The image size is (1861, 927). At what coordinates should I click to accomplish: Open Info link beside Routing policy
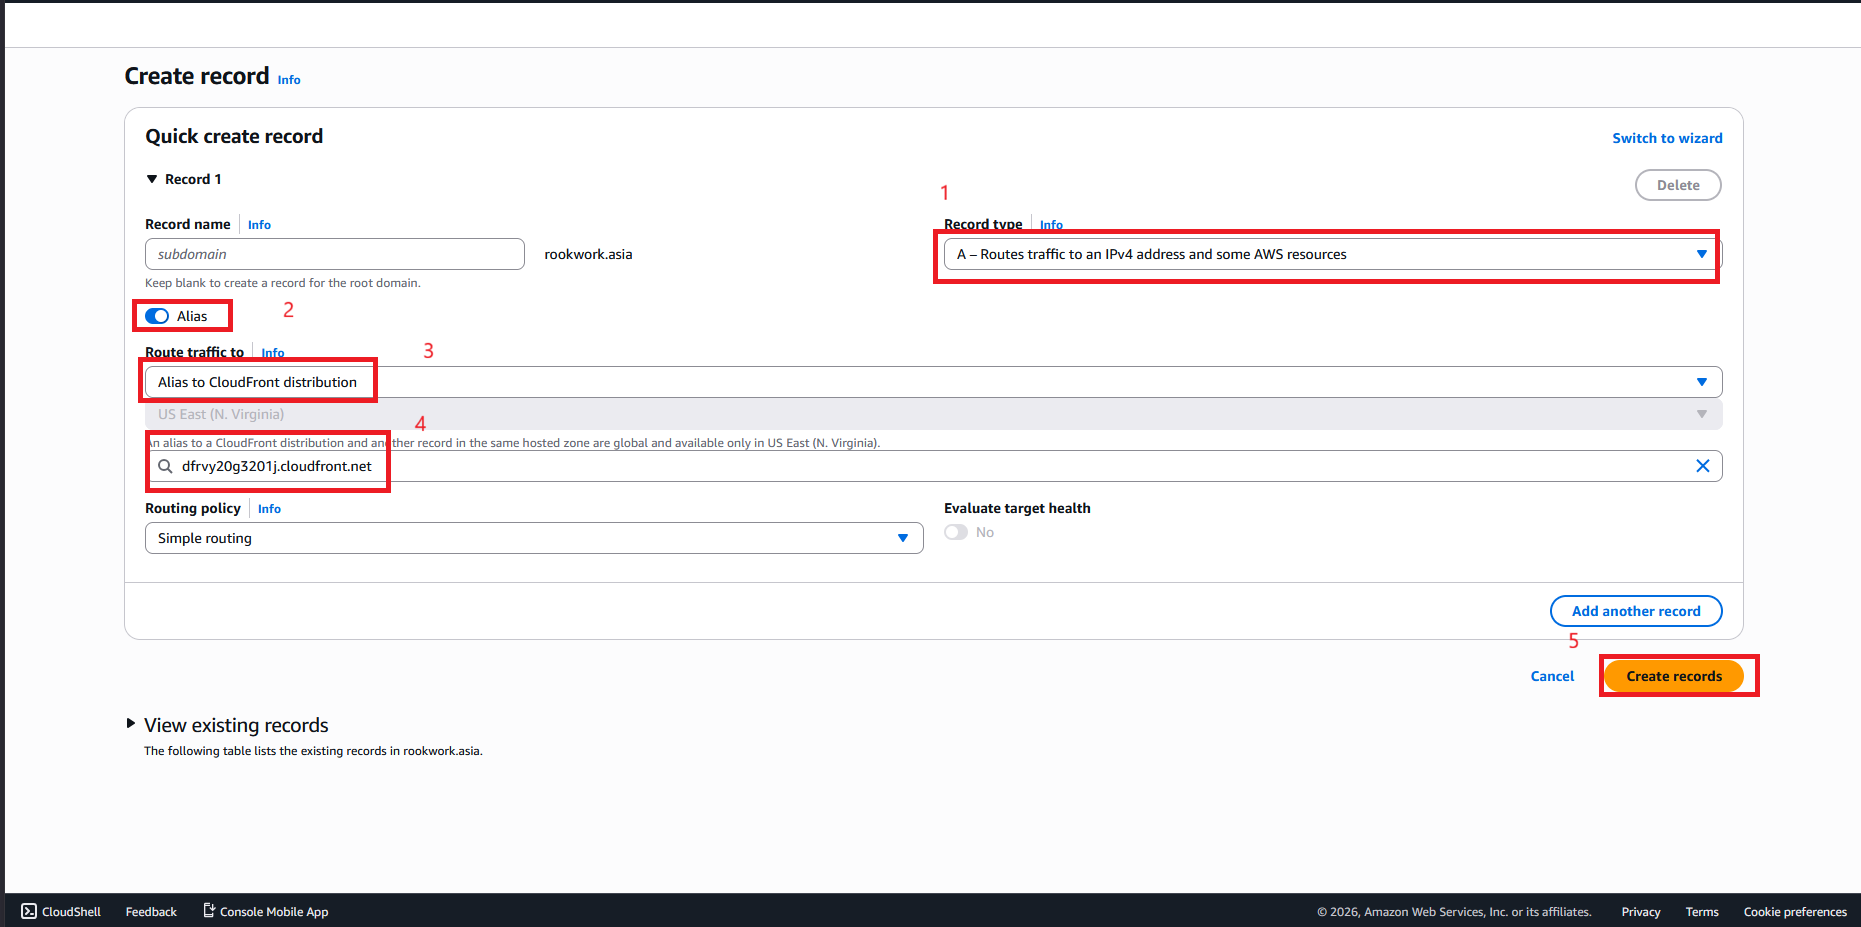click(x=269, y=509)
